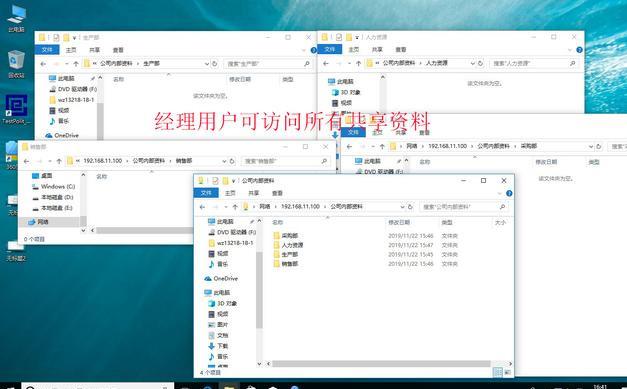This screenshot has height=389, width=627.
Task: Switch to 共享 tab in 公司内部资料 window
Action: pyautogui.click(x=254, y=193)
